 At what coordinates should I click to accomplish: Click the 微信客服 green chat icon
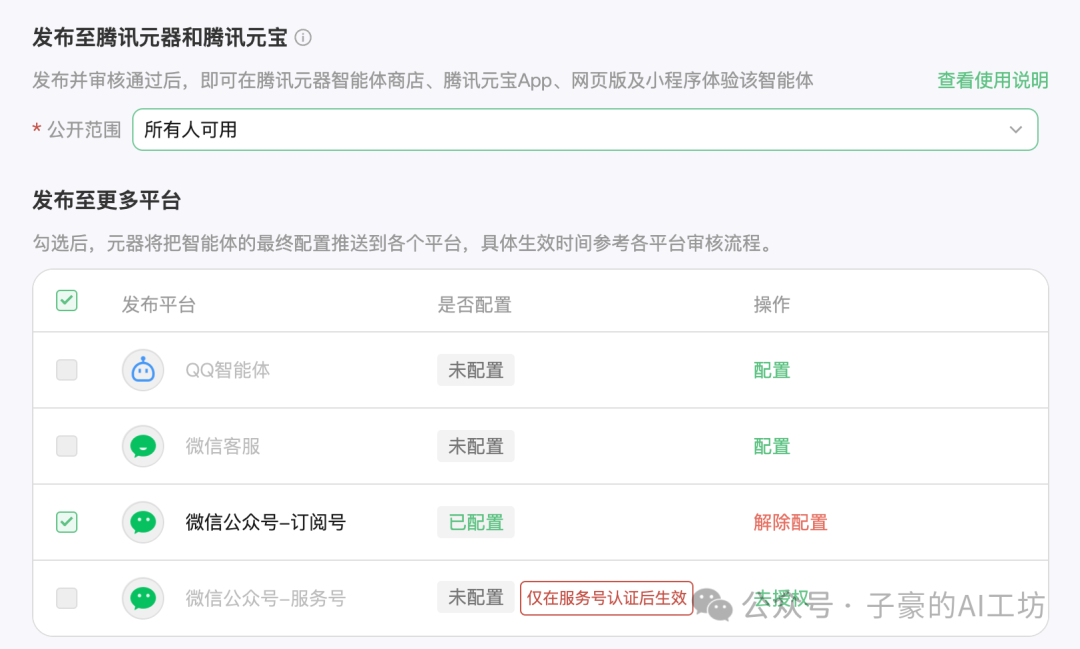tap(142, 446)
